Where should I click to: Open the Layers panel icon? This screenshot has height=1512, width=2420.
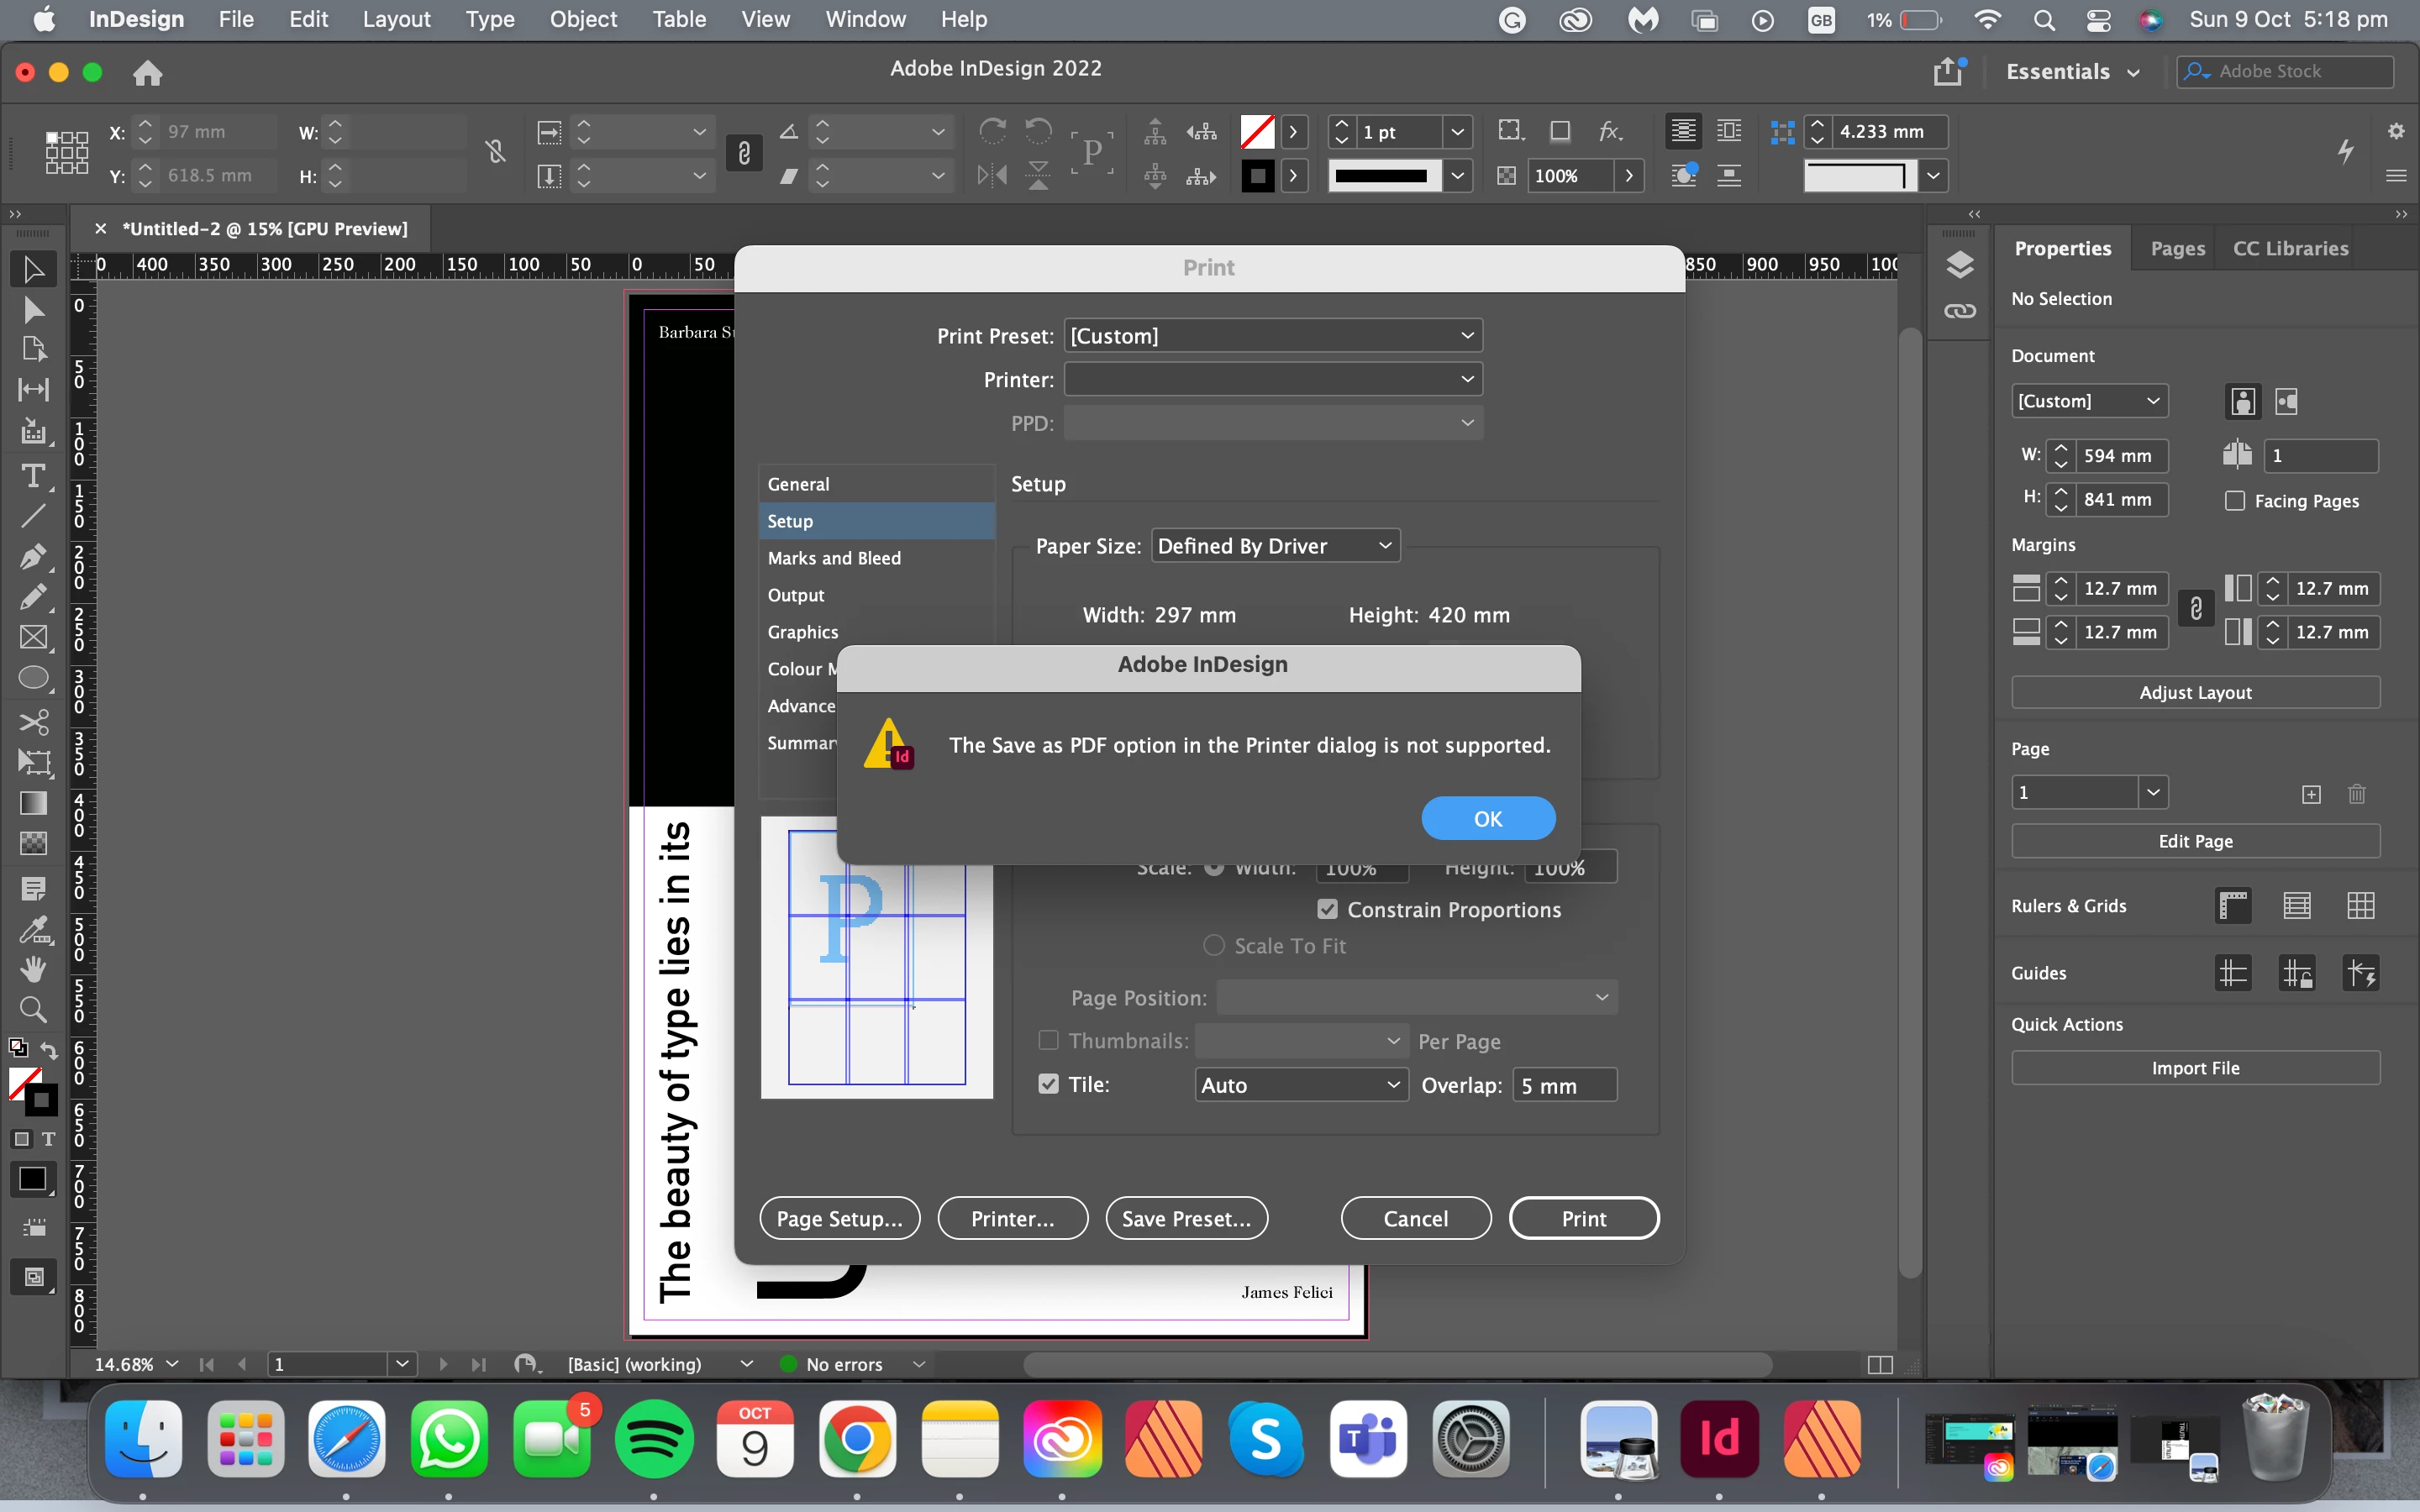[x=1960, y=265]
